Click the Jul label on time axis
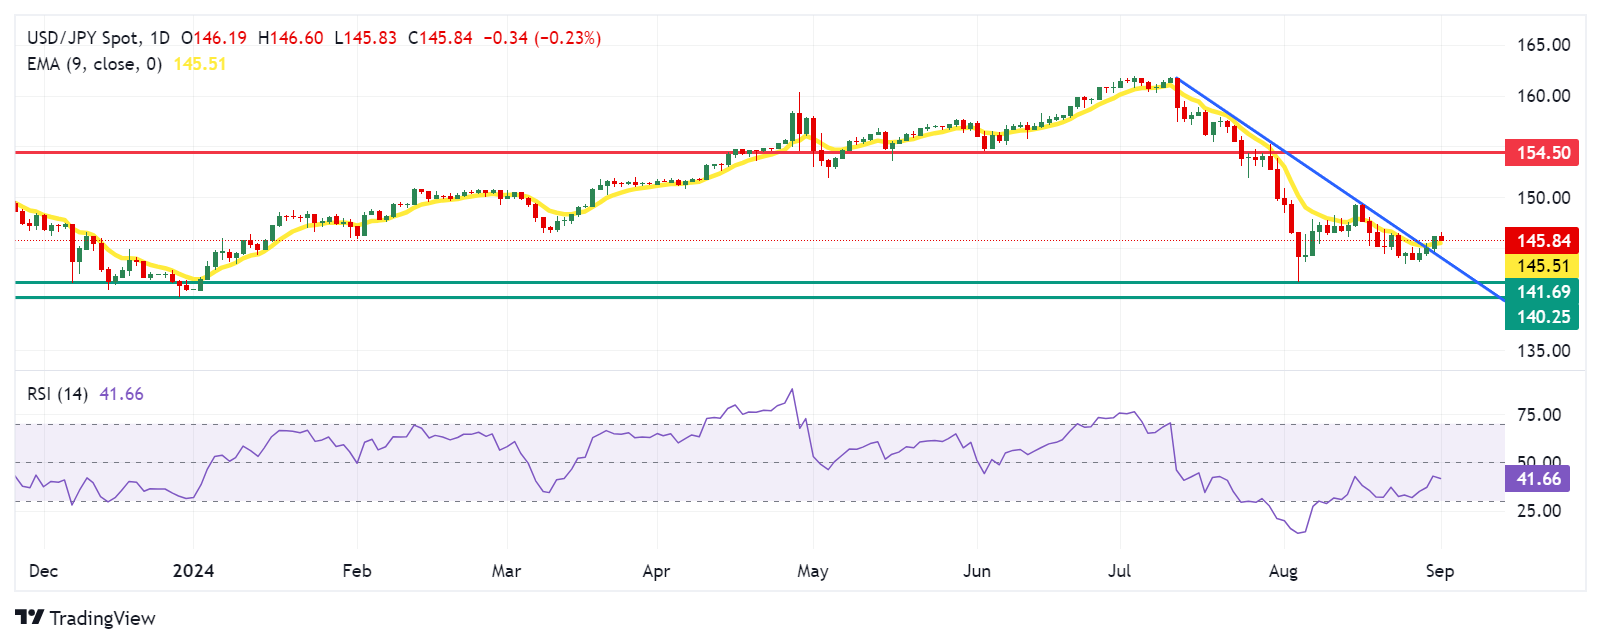Viewport: 1601px width, 644px height. [1119, 571]
